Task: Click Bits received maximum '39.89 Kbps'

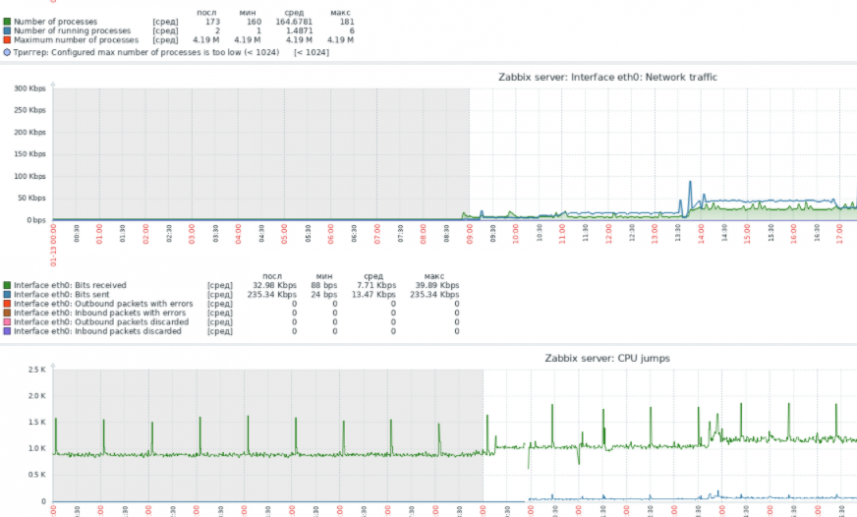Action: point(437,285)
